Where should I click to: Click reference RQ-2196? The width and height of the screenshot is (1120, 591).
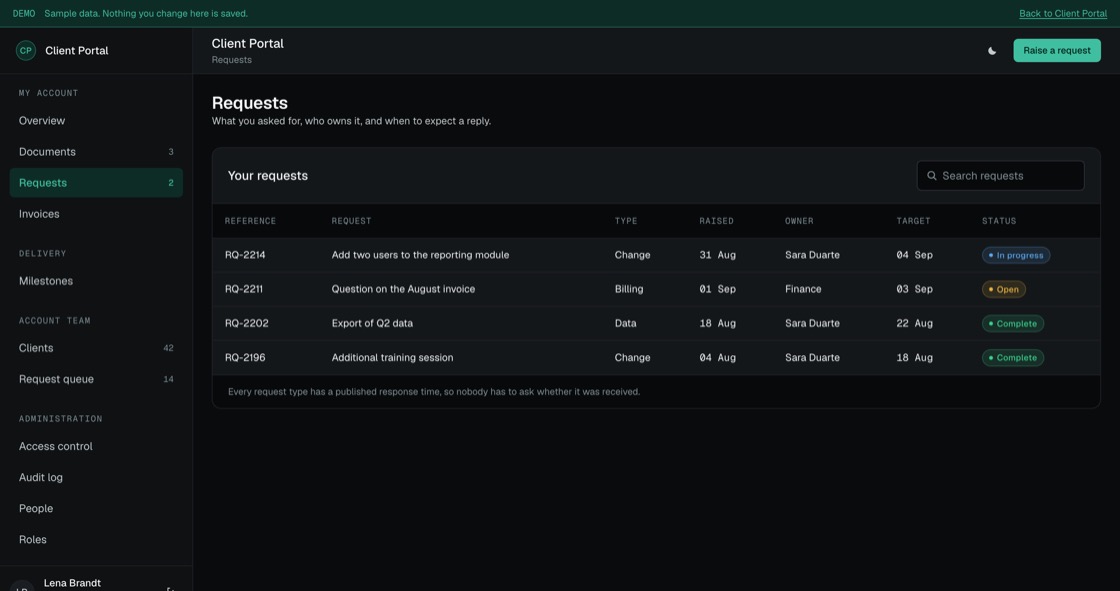[245, 358]
